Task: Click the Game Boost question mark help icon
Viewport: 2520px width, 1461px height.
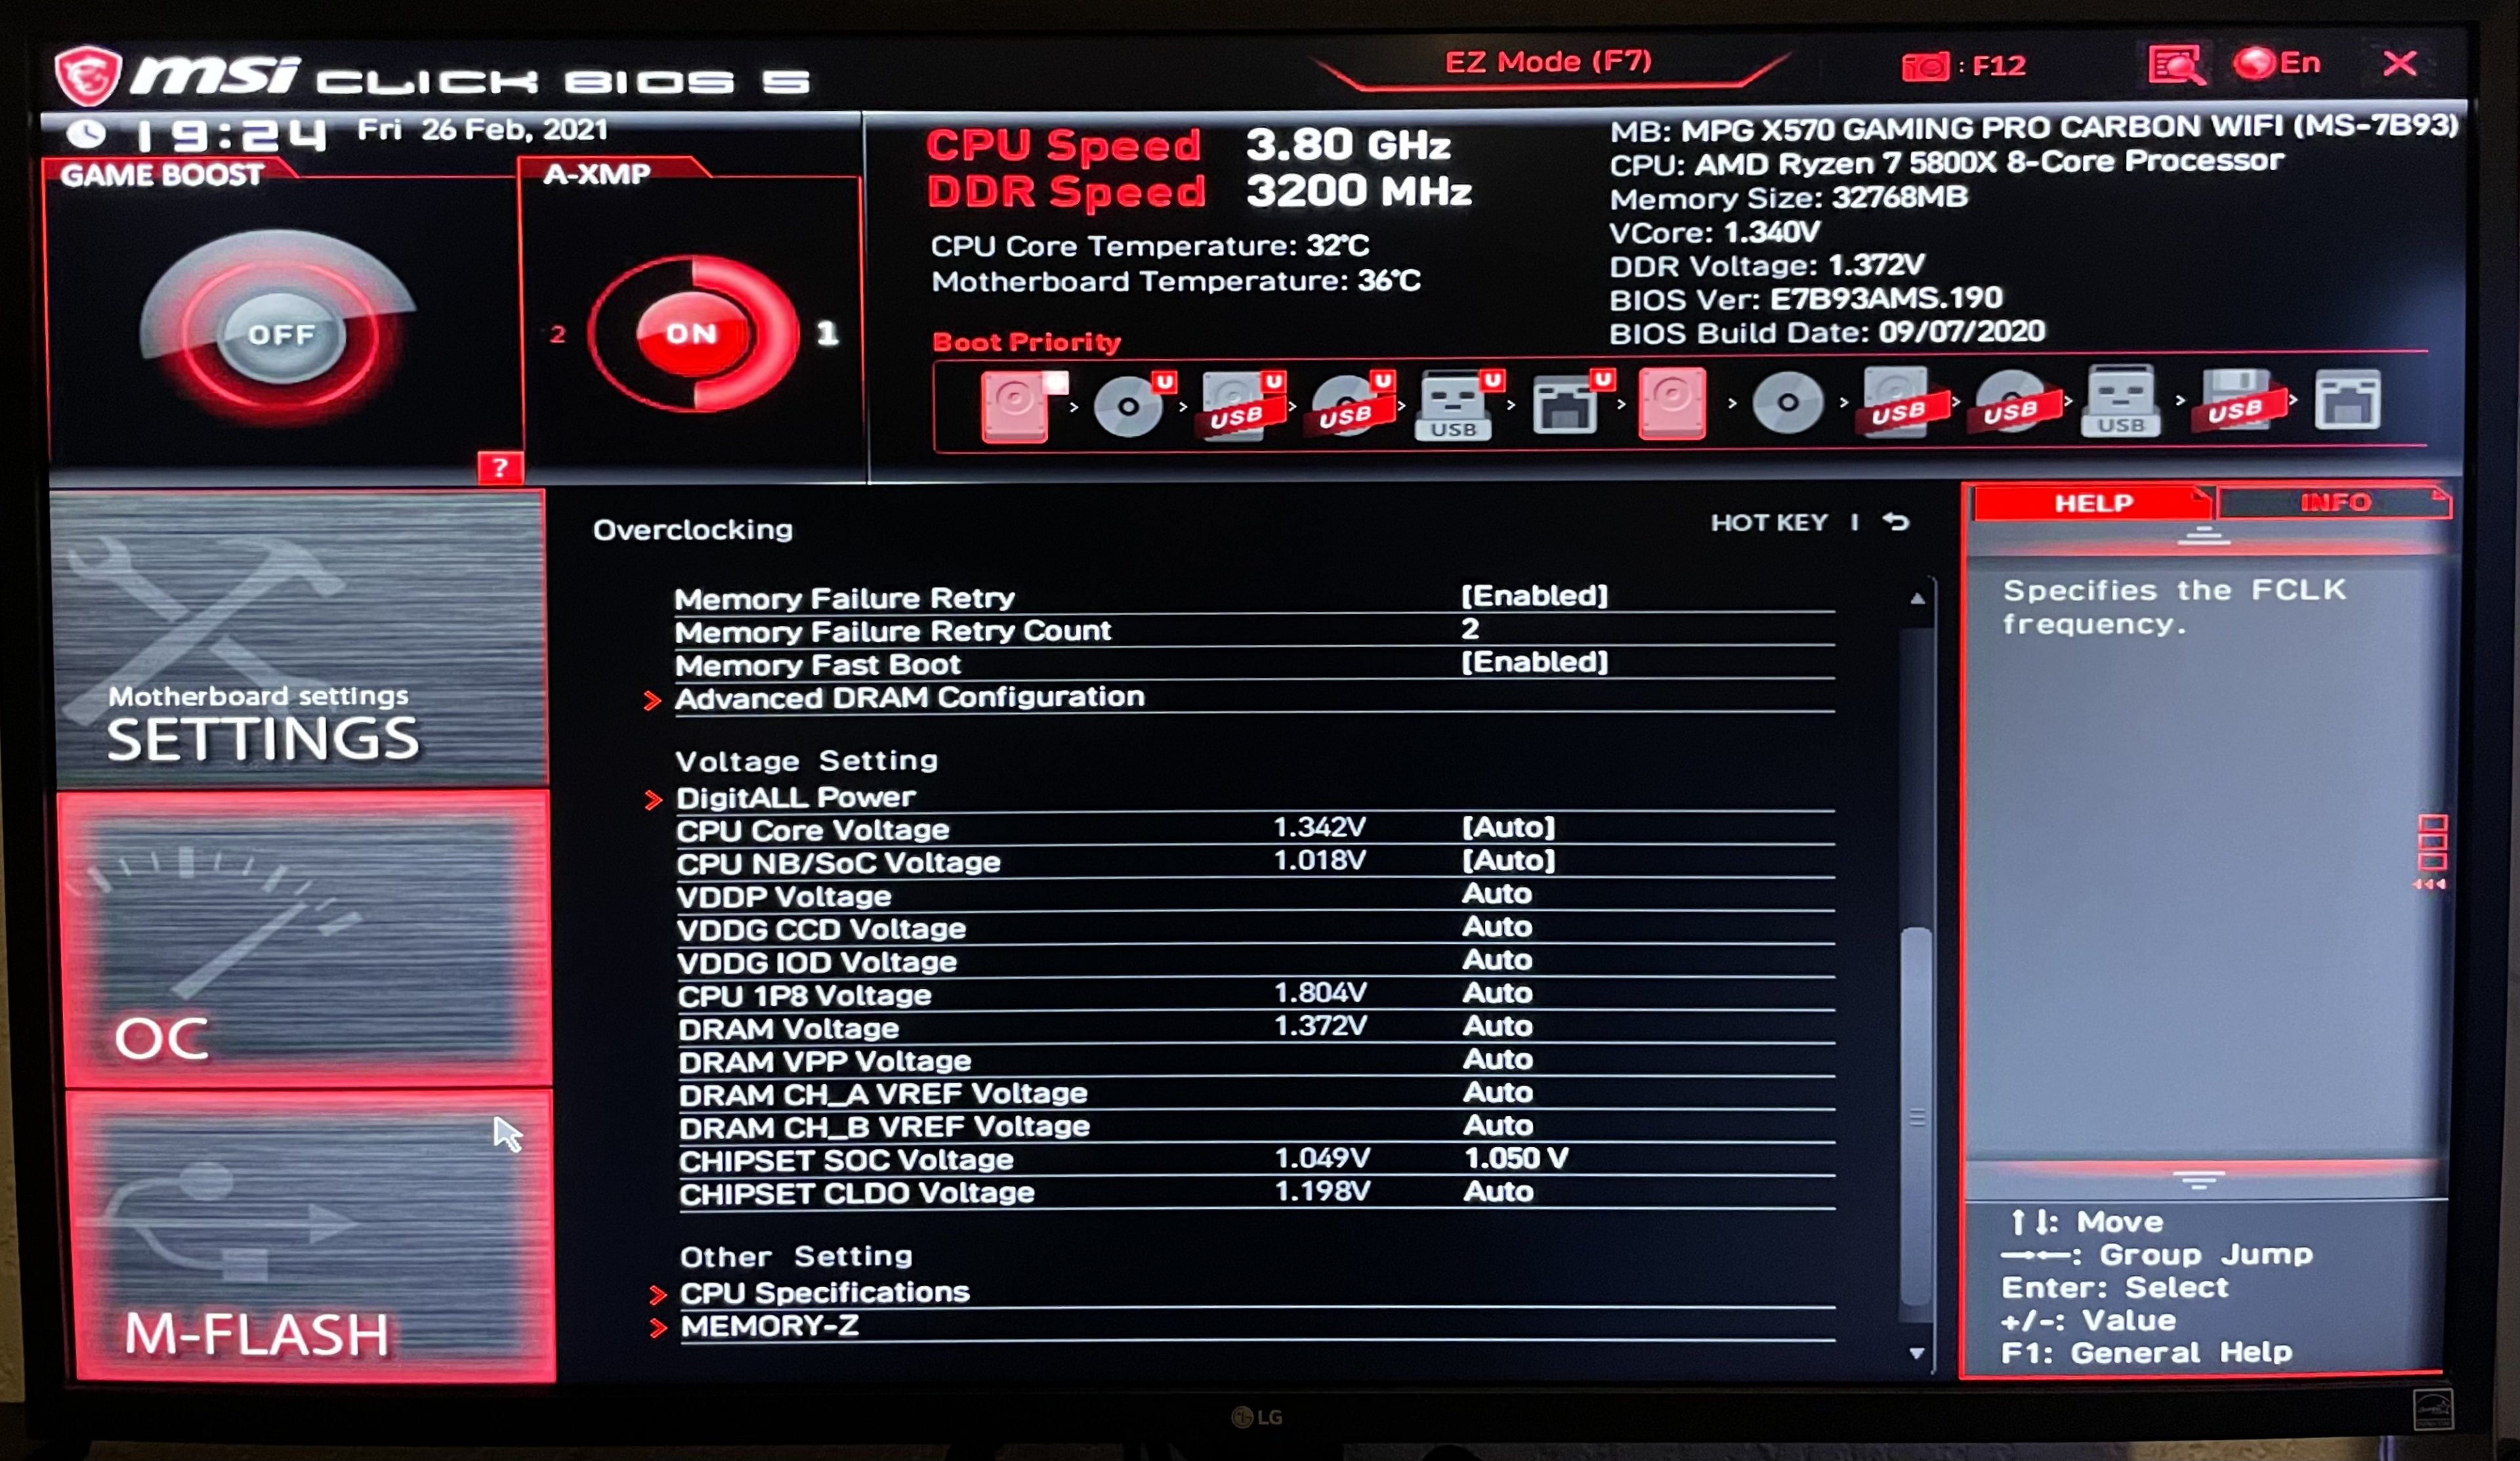Action: (500, 467)
